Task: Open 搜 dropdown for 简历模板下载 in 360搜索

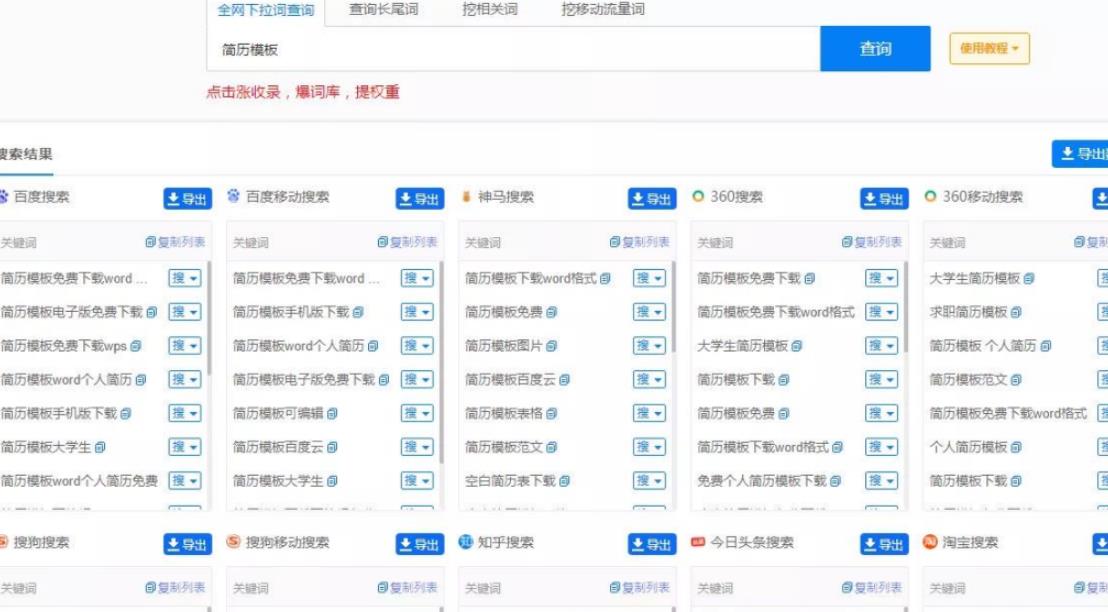Action: (x=882, y=379)
